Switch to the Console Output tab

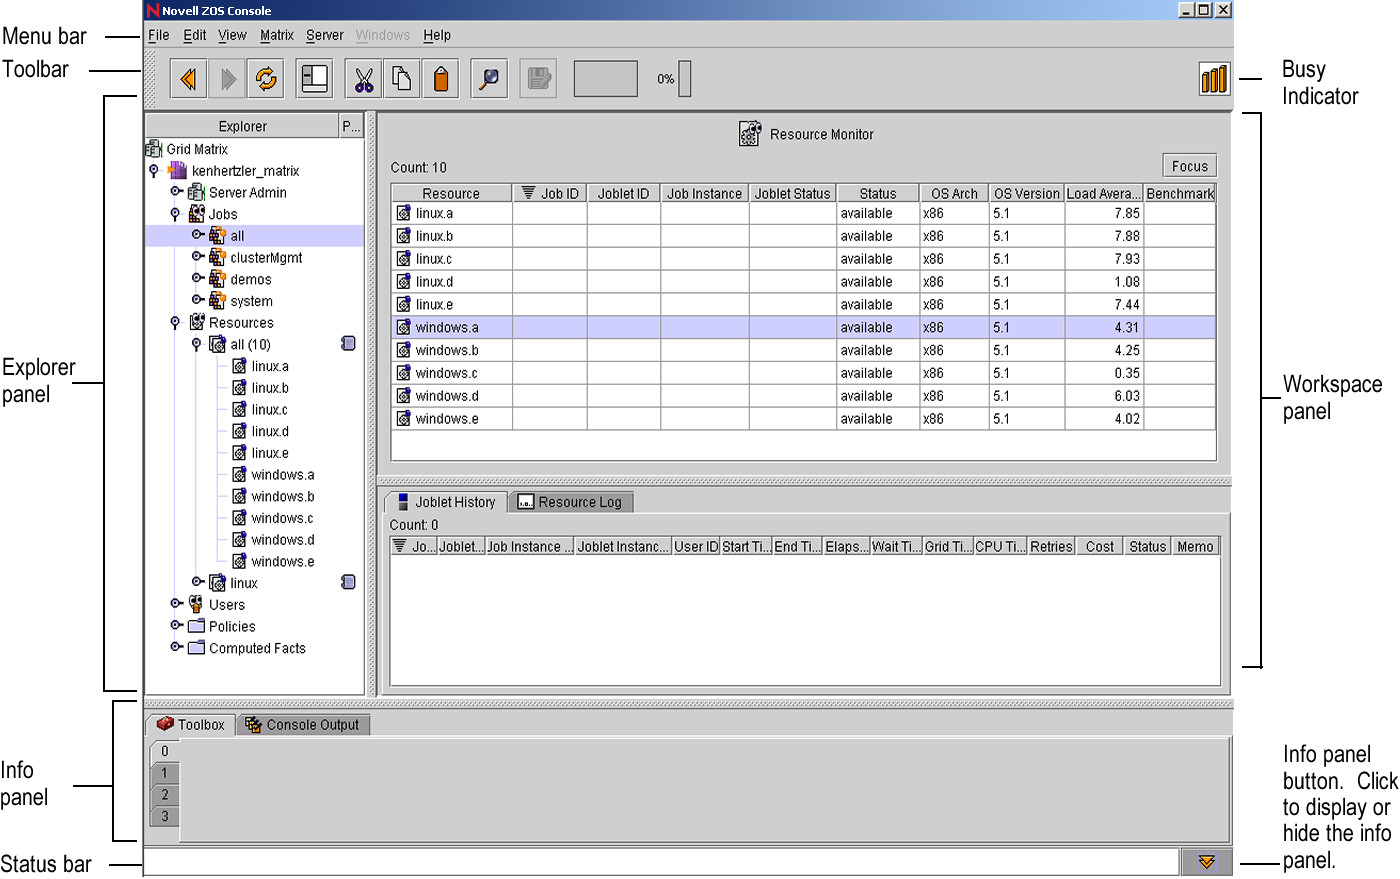coord(303,725)
